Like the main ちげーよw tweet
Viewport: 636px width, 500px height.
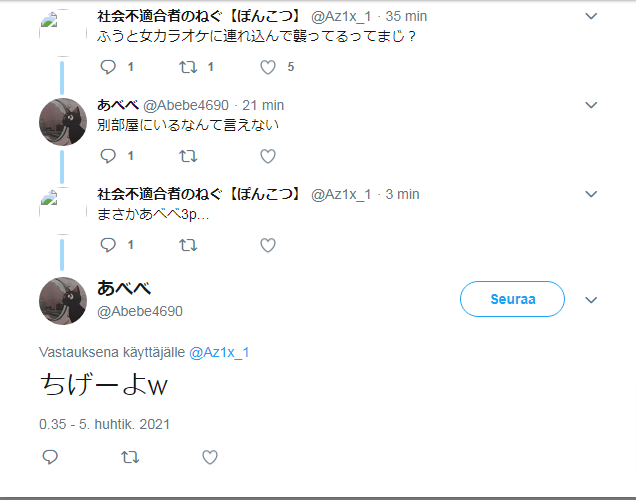pyautogui.click(x=210, y=457)
